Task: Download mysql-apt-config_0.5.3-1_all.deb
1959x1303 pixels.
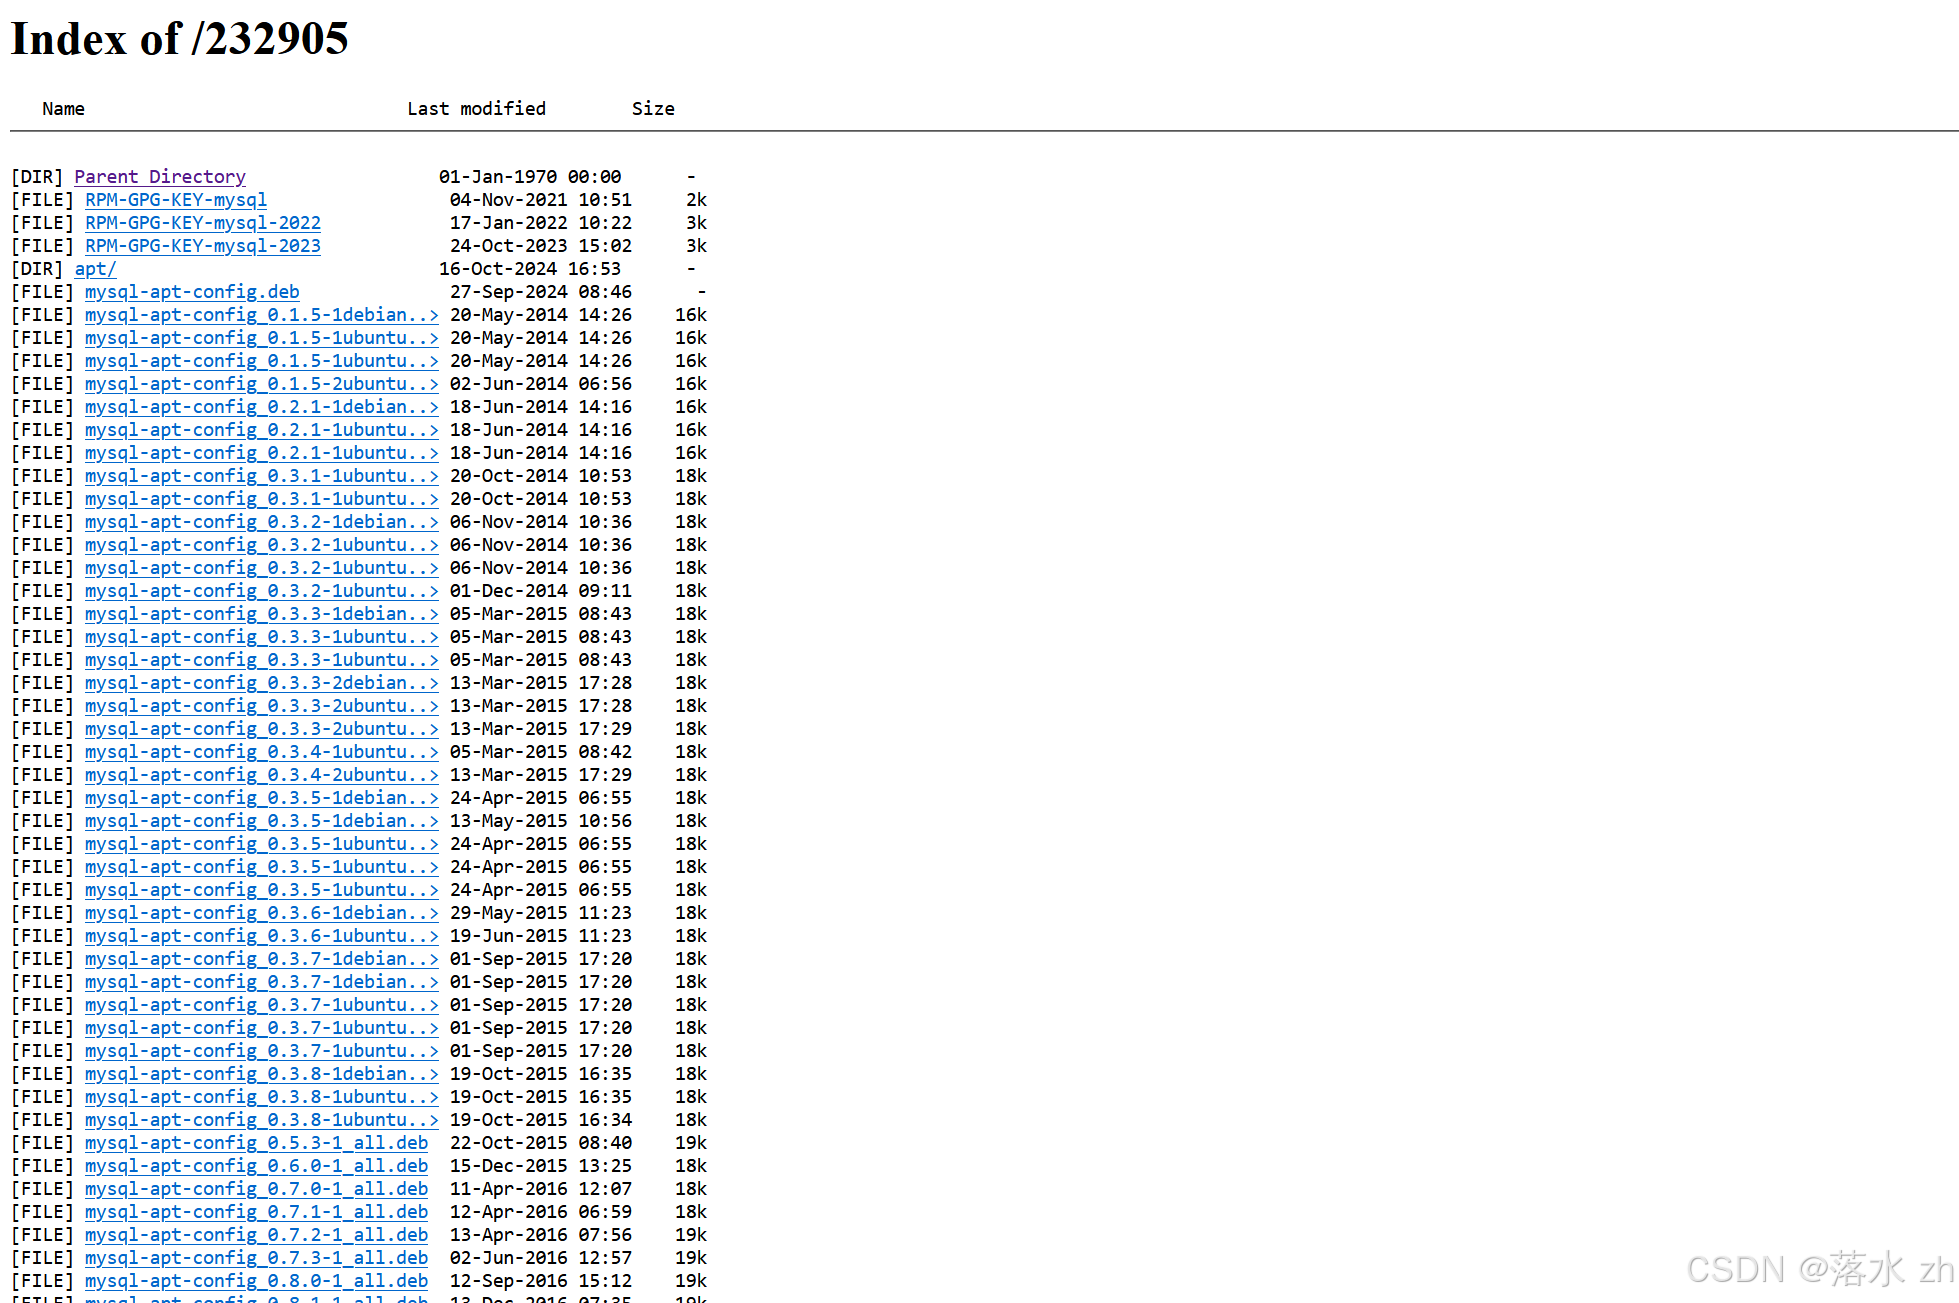Action: point(256,1143)
